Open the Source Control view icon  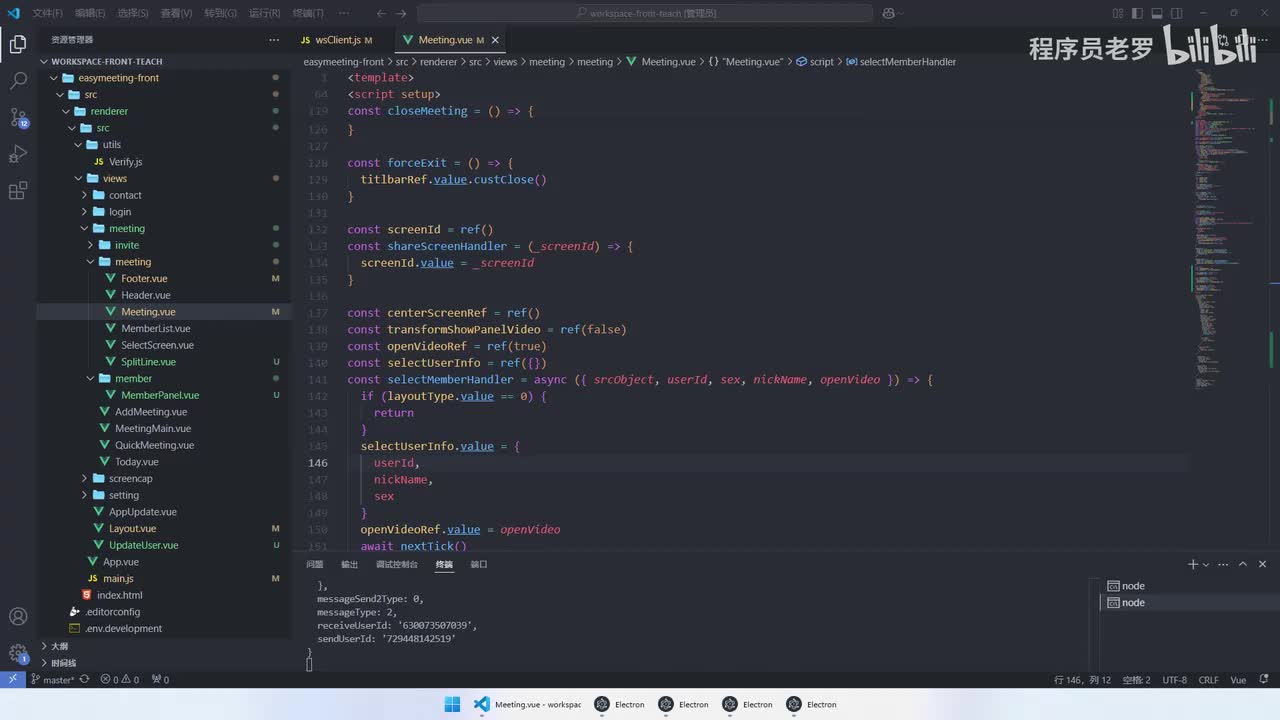coord(18,118)
